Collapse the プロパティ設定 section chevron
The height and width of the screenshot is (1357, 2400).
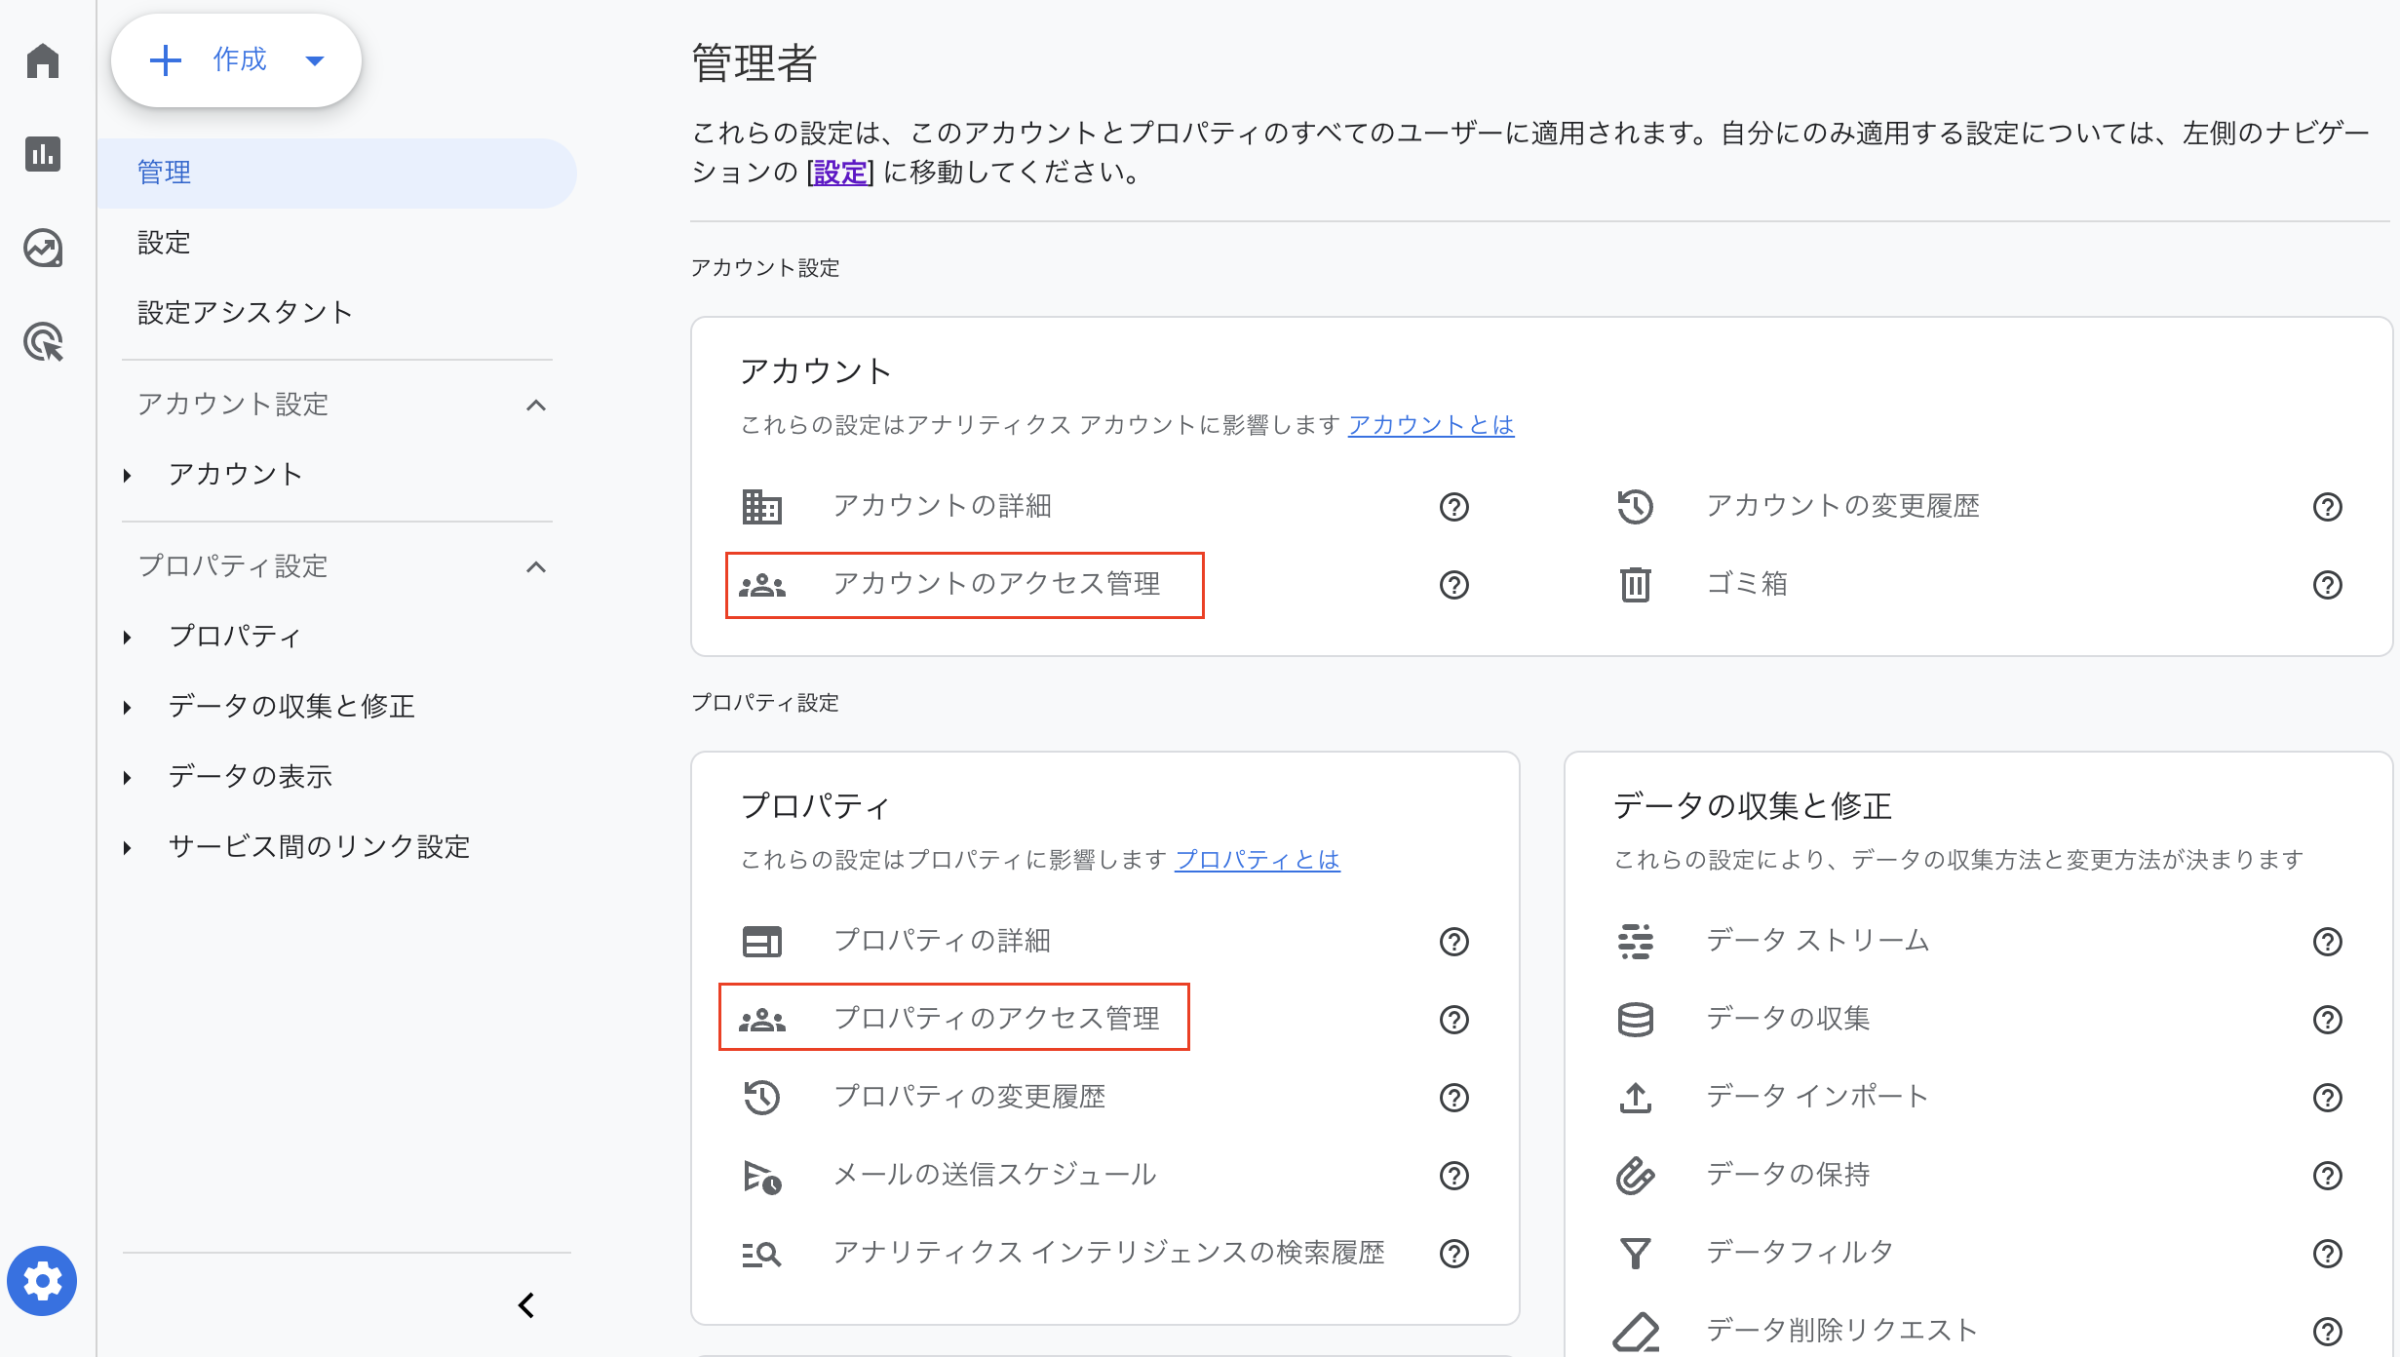(536, 567)
